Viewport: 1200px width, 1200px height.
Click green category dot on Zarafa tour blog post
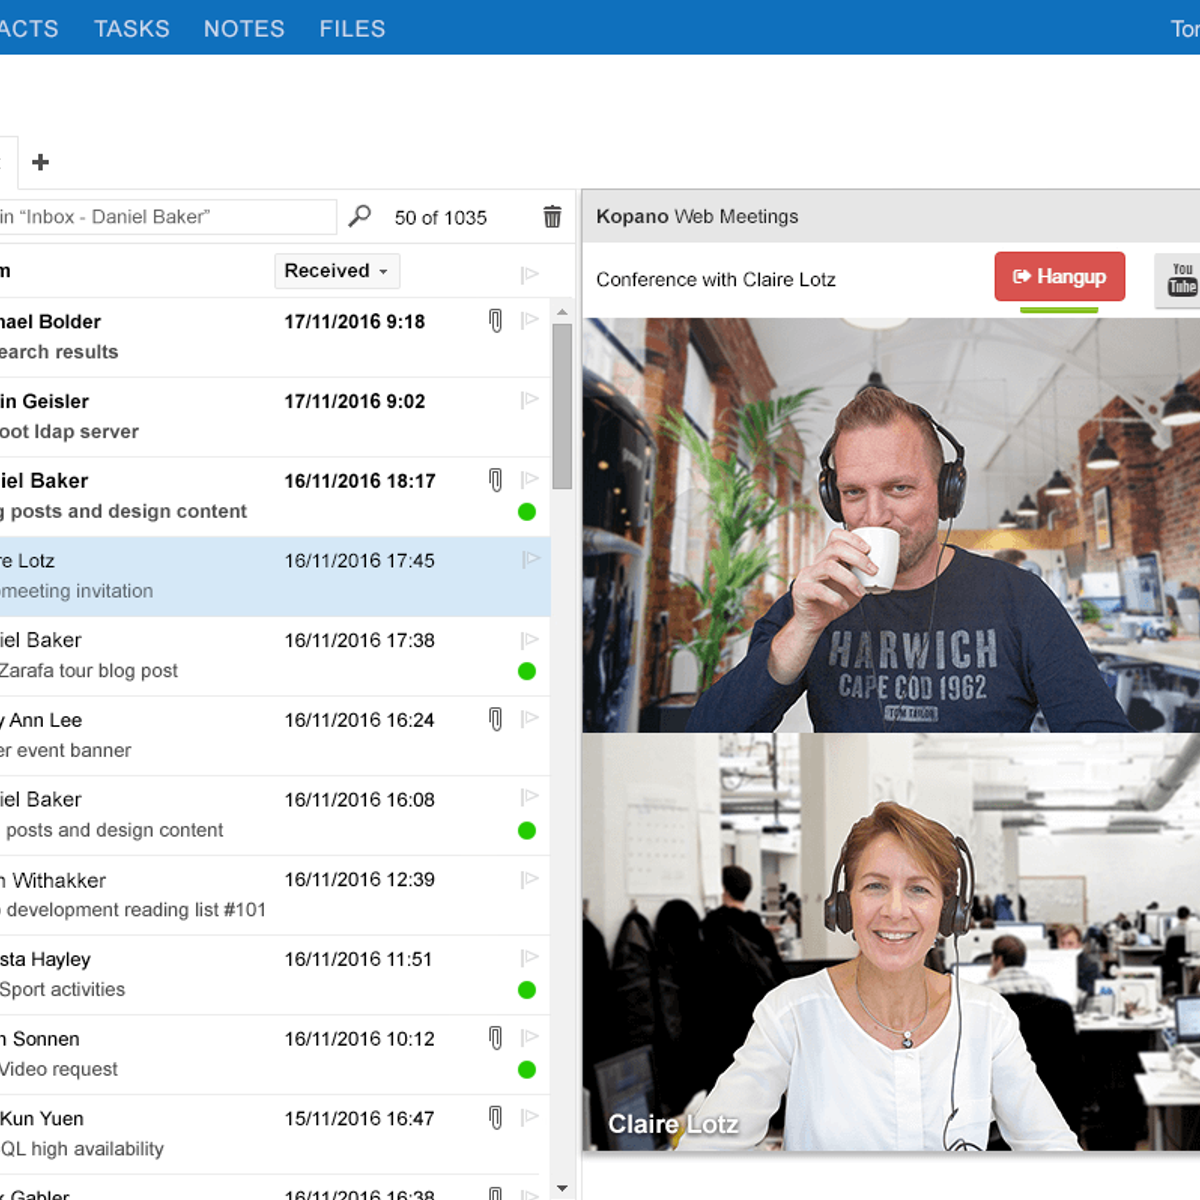click(x=527, y=671)
